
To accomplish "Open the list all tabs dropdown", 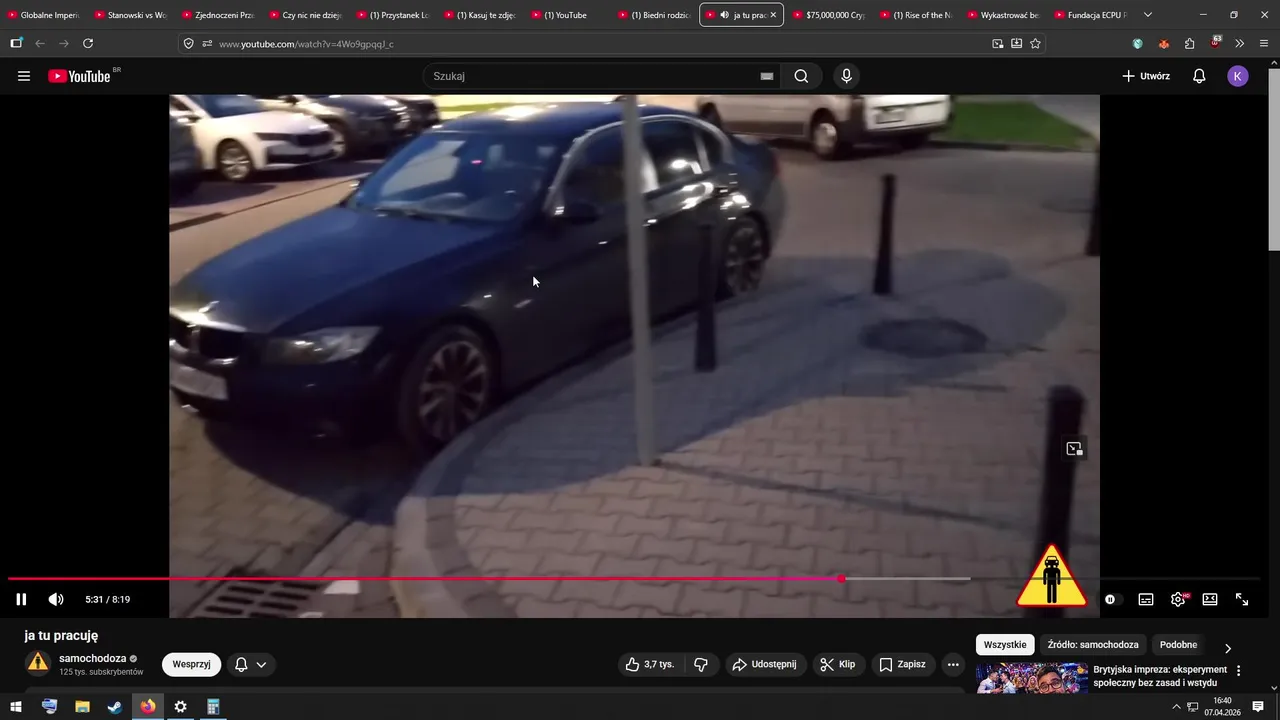I will pyautogui.click(x=1147, y=15).
